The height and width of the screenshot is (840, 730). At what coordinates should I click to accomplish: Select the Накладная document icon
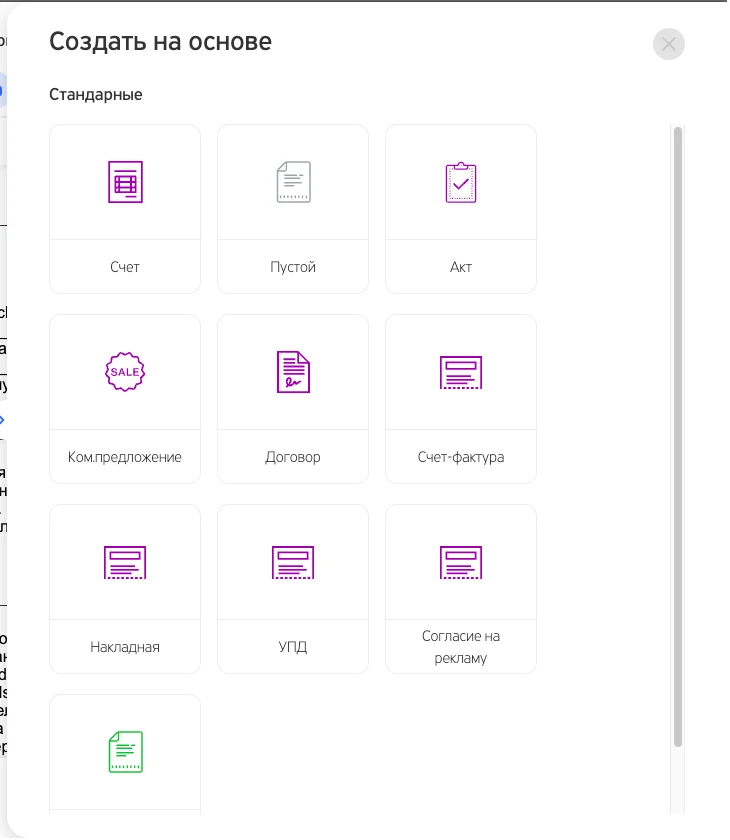pyautogui.click(x=125, y=562)
